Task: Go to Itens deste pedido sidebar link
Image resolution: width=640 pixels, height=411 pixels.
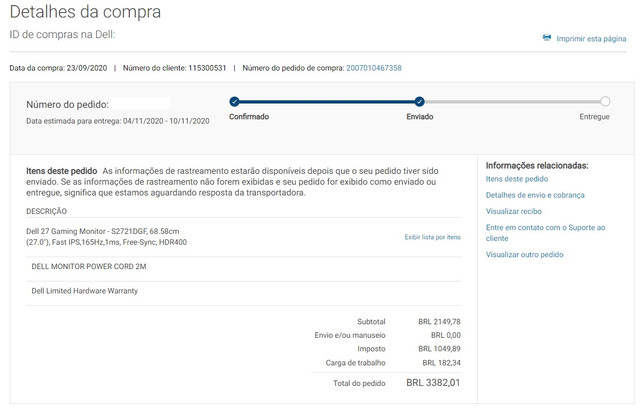Action: click(517, 179)
